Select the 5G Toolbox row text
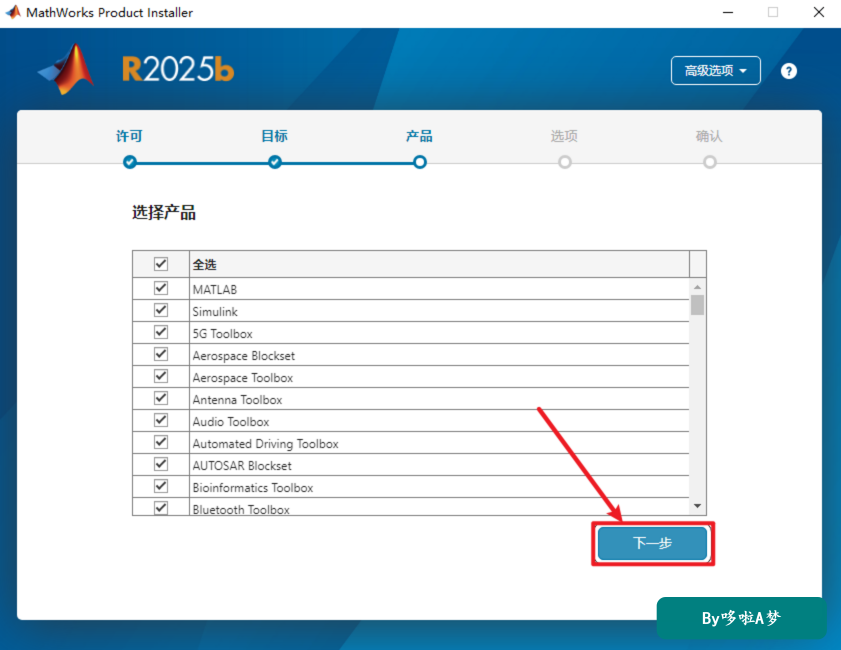Image resolution: width=841 pixels, height=650 pixels. coord(223,334)
